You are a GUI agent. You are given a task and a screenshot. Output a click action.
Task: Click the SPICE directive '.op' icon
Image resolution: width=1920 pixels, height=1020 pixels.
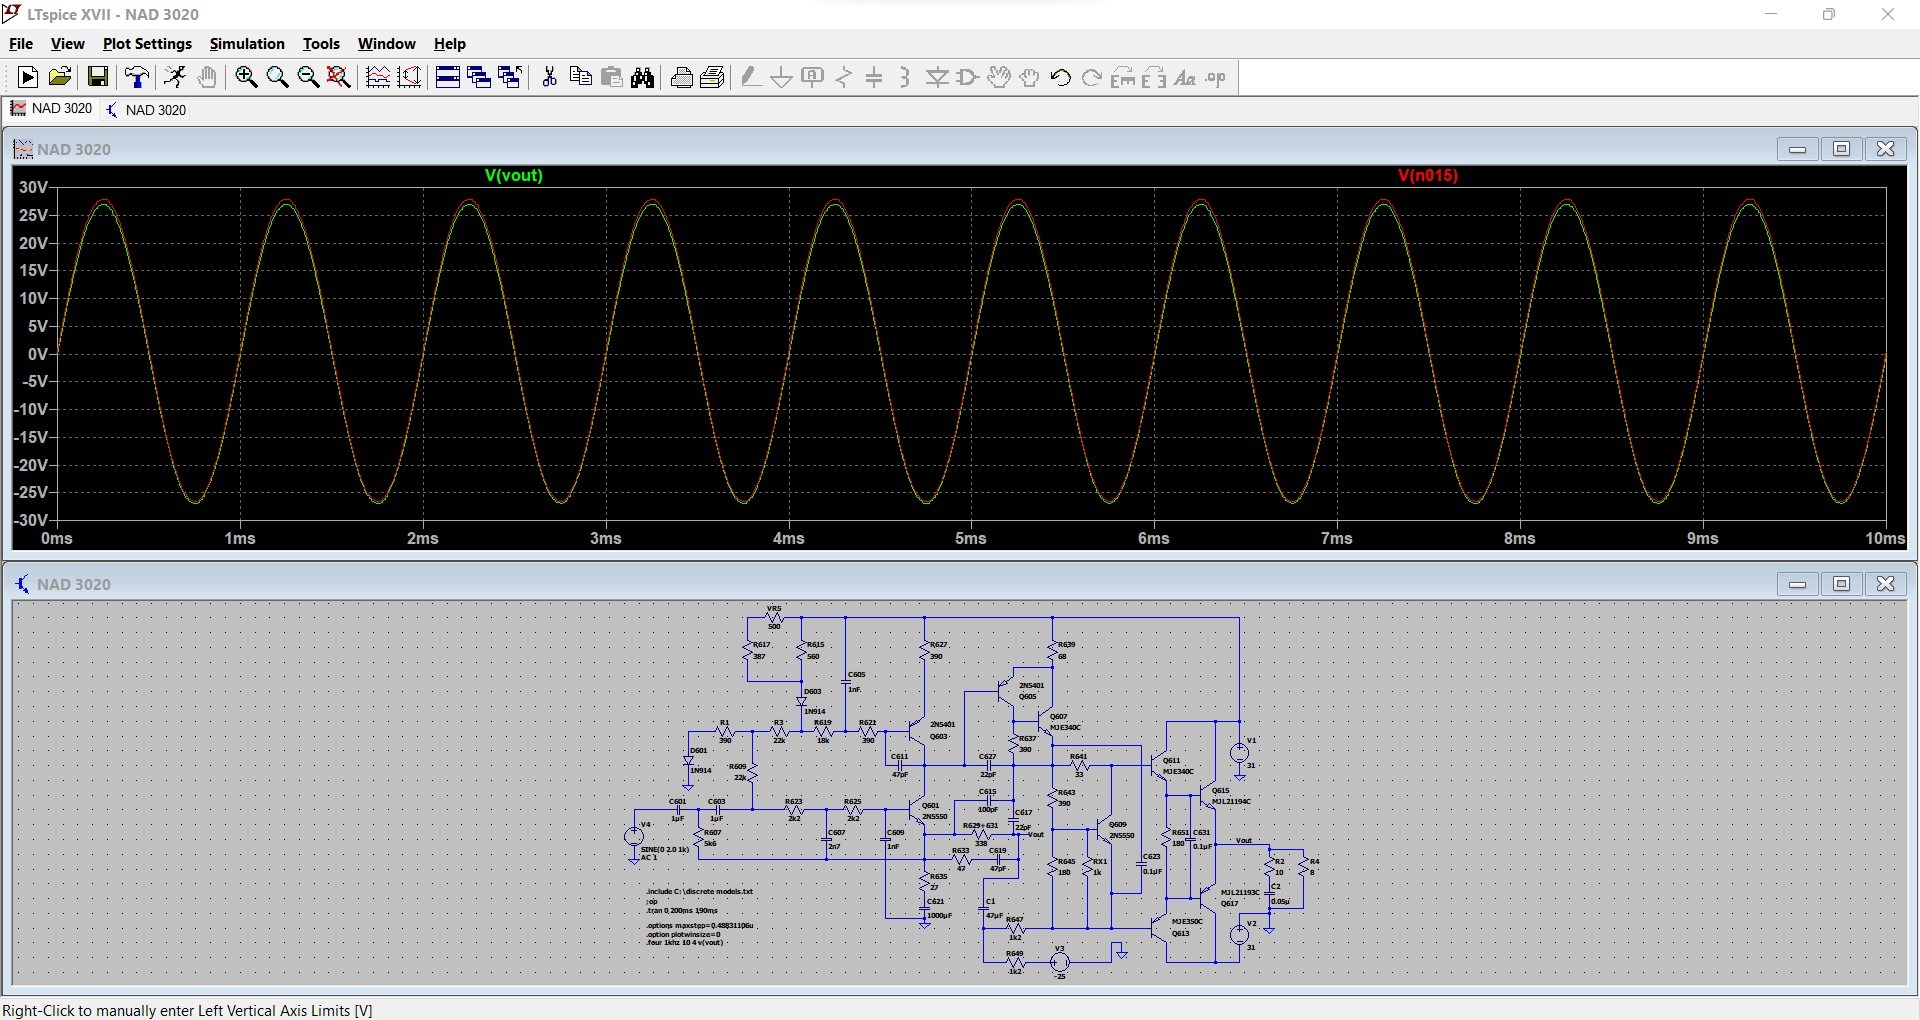[x=1216, y=77]
